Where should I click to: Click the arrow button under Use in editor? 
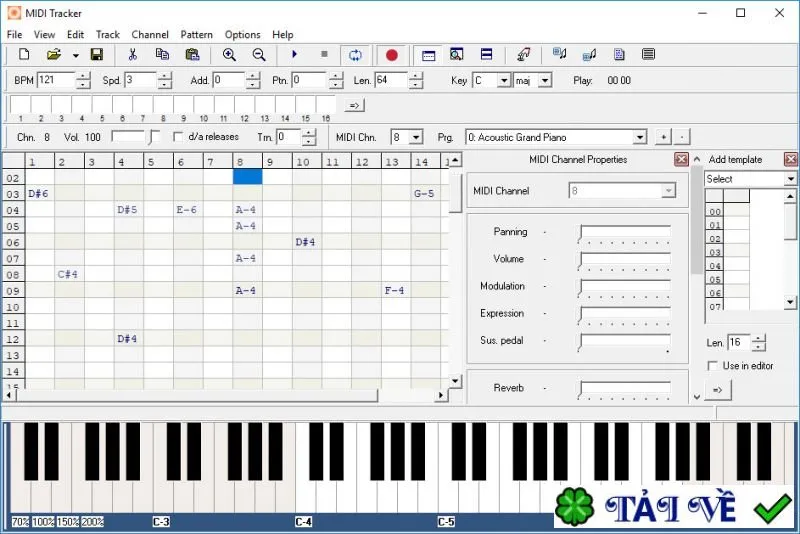click(x=718, y=390)
